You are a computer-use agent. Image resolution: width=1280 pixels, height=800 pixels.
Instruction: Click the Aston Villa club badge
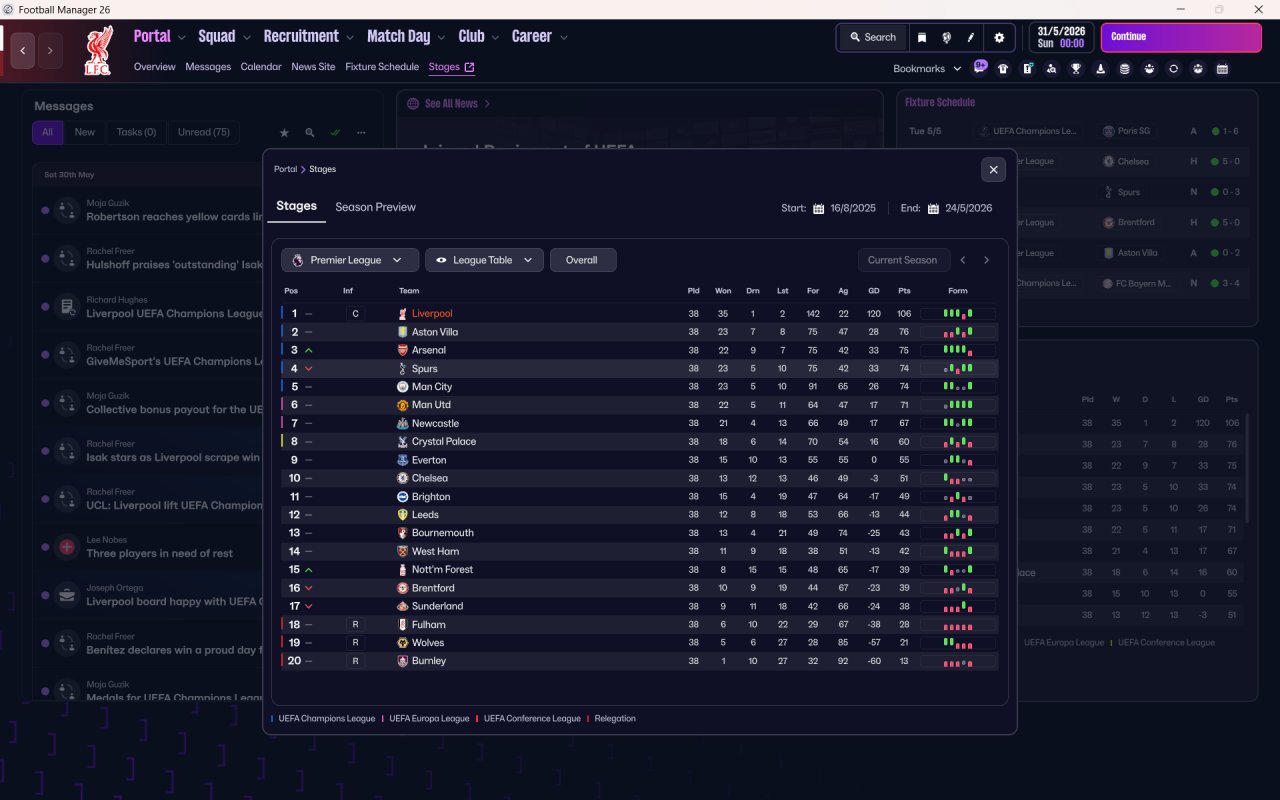tap(402, 332)
